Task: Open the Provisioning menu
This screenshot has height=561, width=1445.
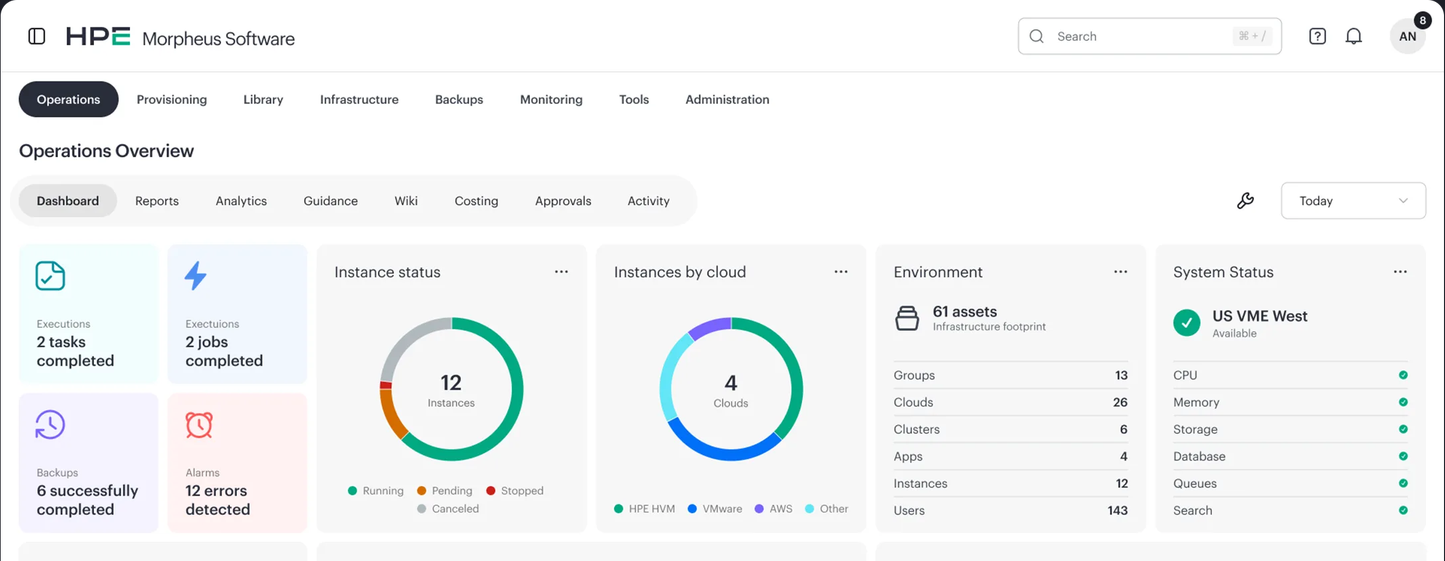Action: (172, 99)
